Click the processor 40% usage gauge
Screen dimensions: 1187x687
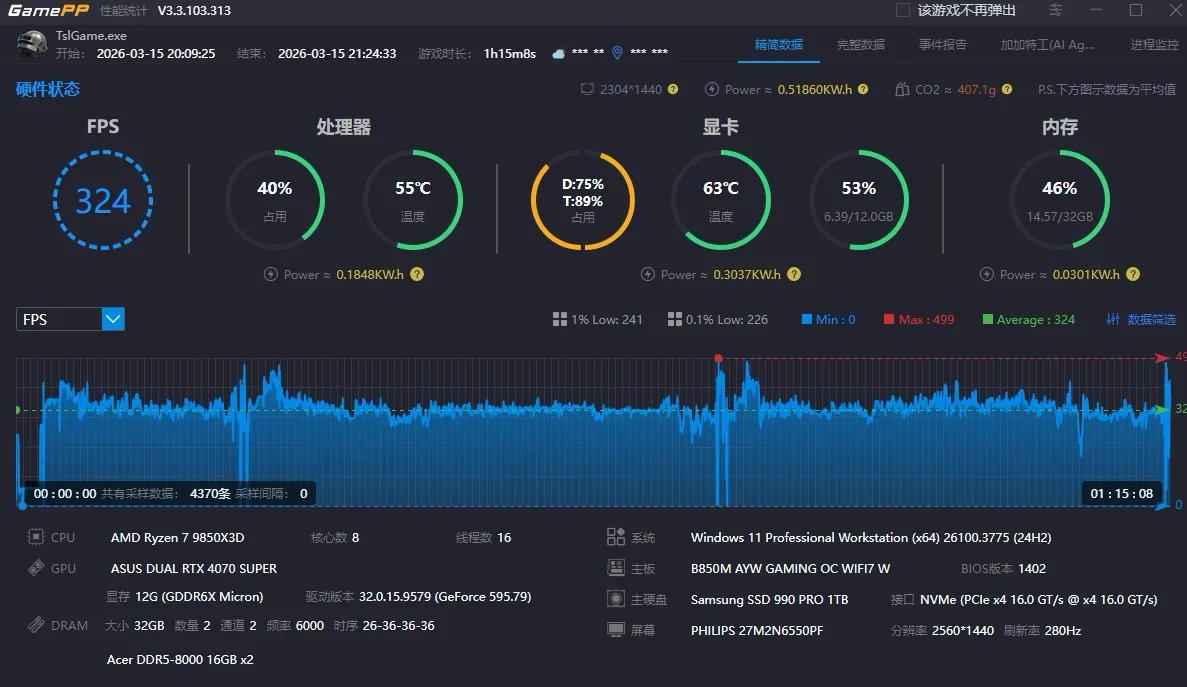[275, 200]
